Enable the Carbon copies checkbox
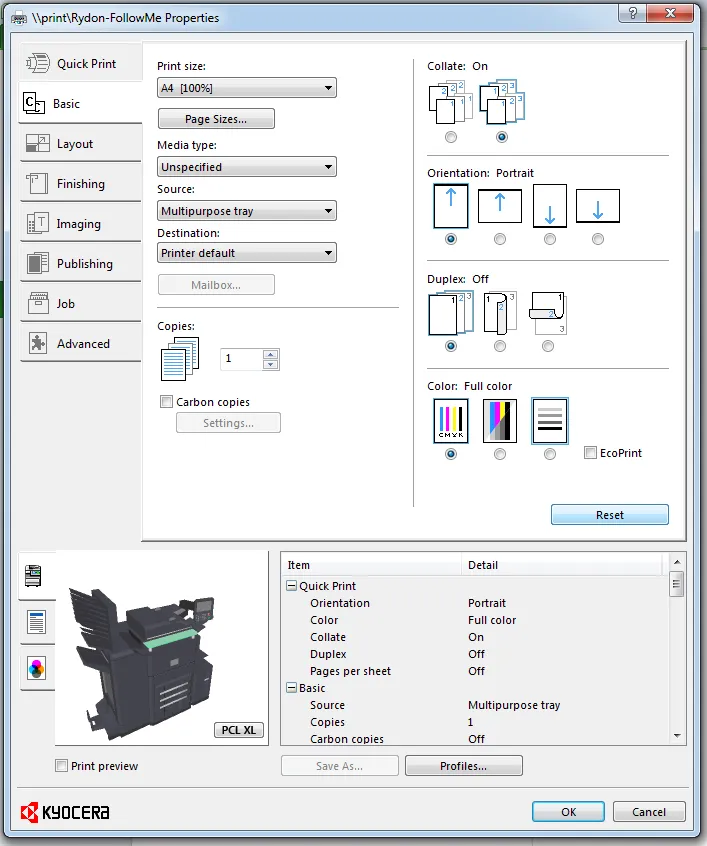The width and height of the screenshot is (707, 846). click(167, 401)
